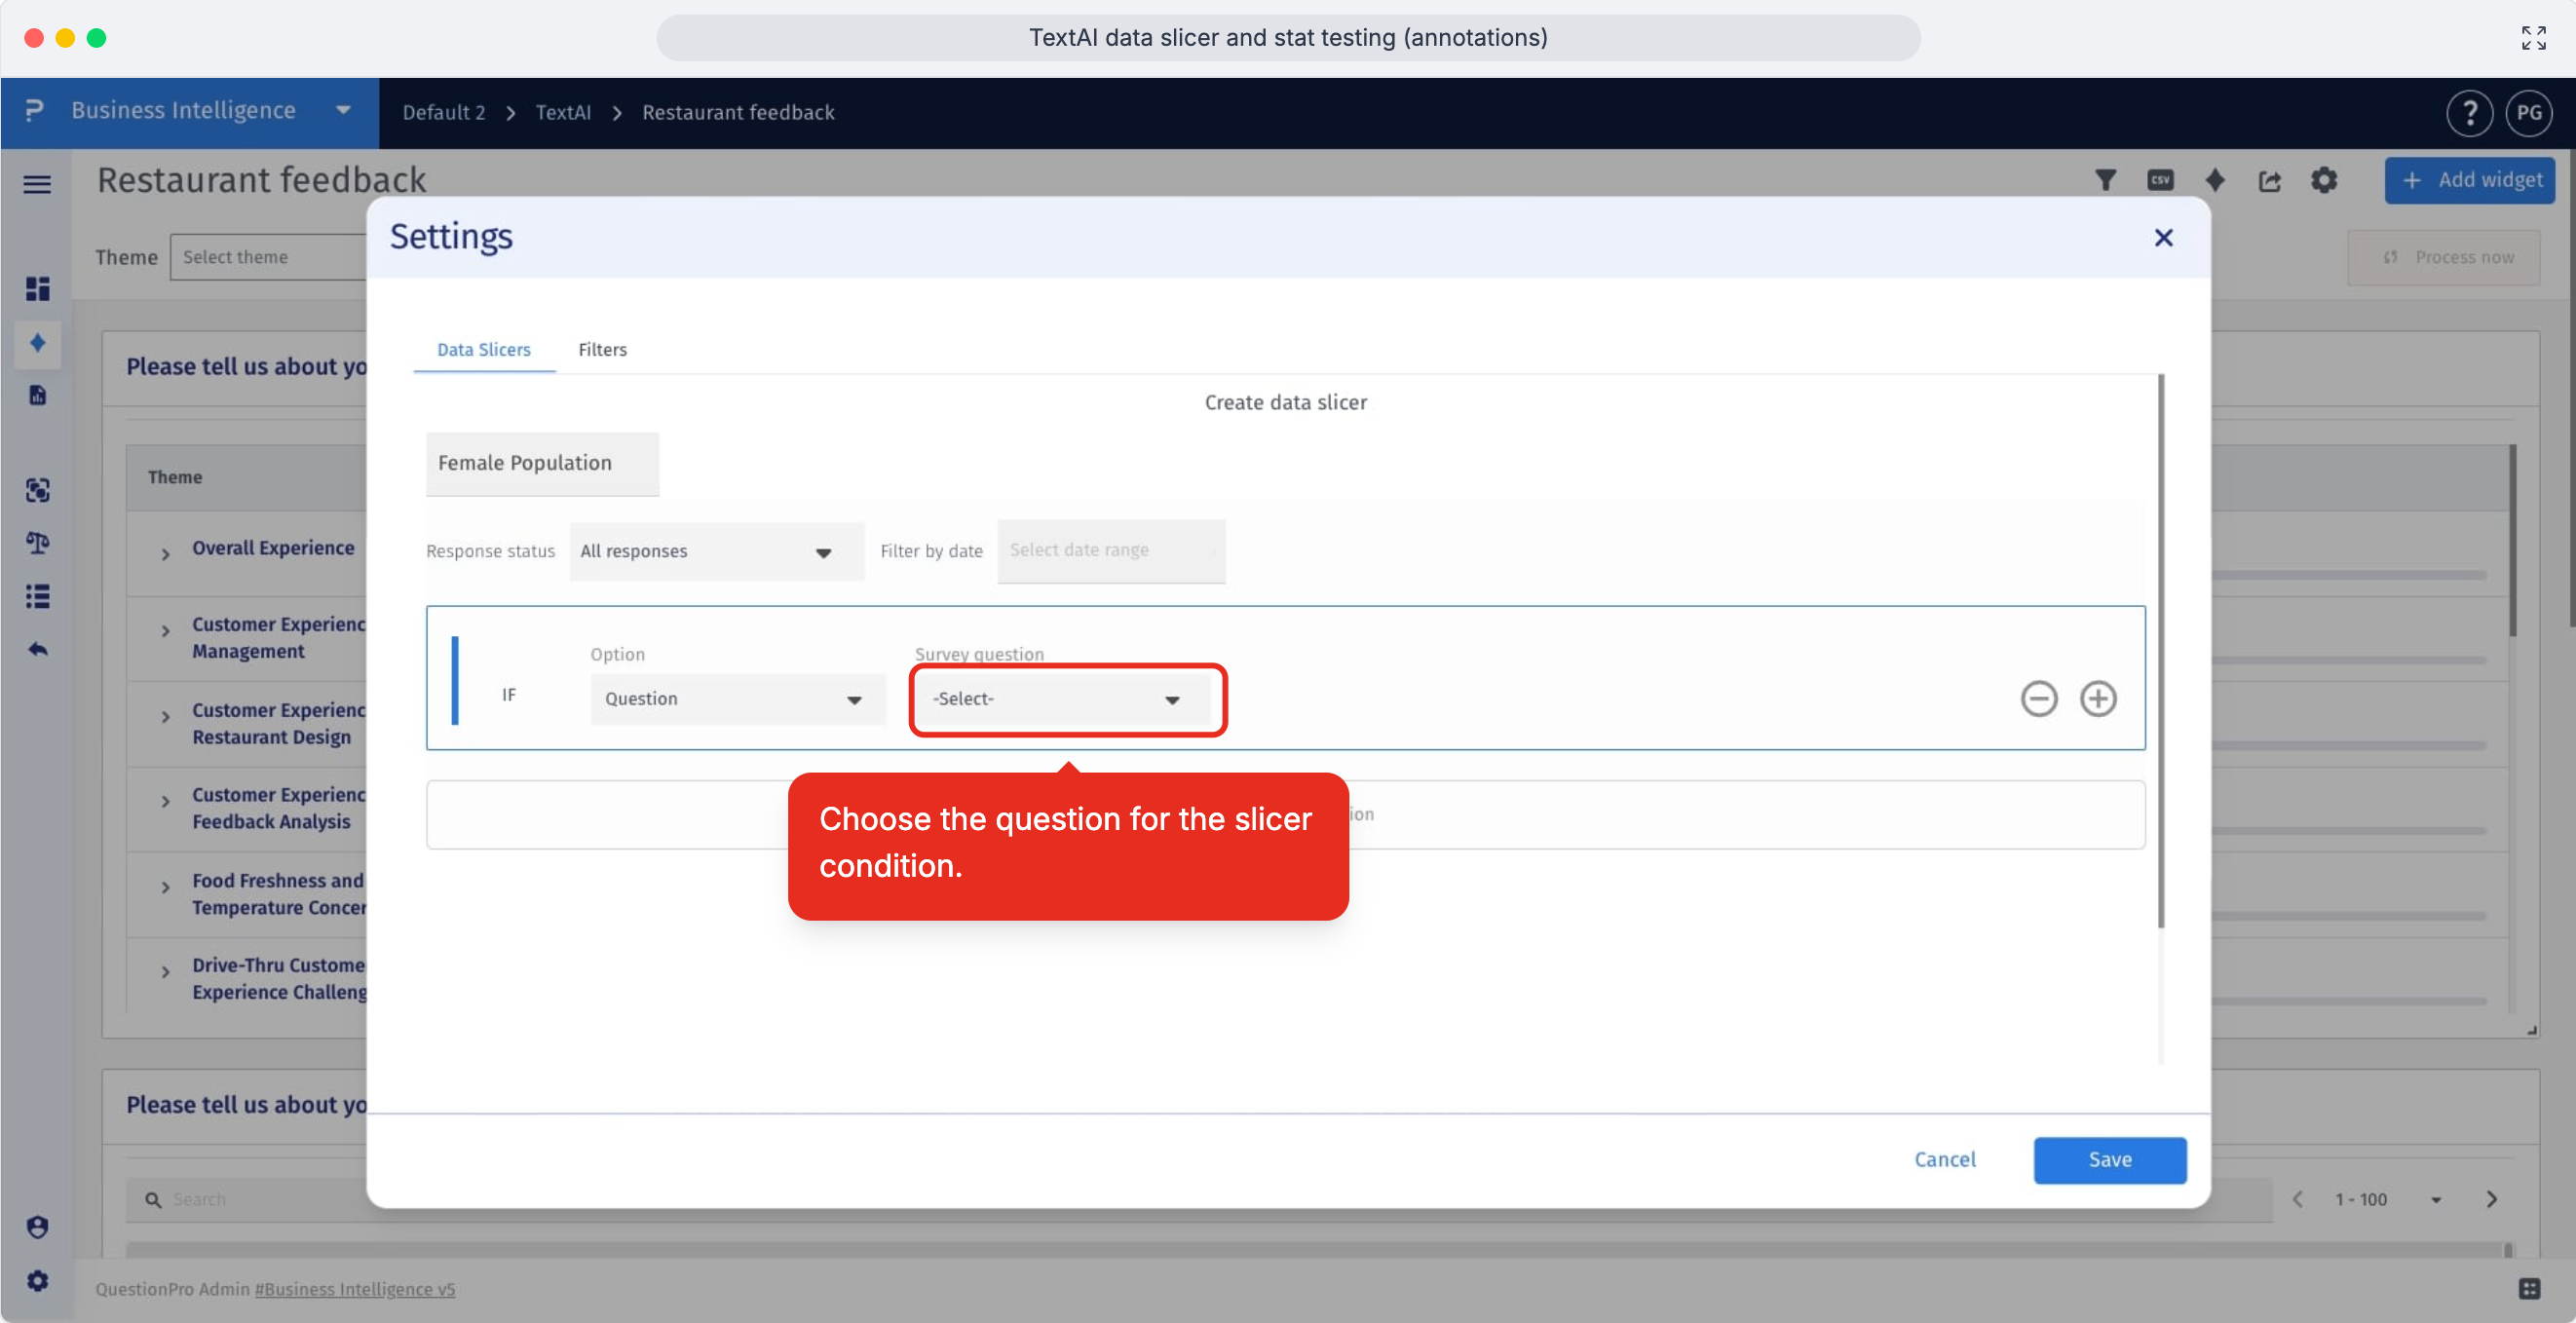Expand the Drive-Thru Customer Experience row
The image size is (2576, 1323).
[x=165, y=972]
